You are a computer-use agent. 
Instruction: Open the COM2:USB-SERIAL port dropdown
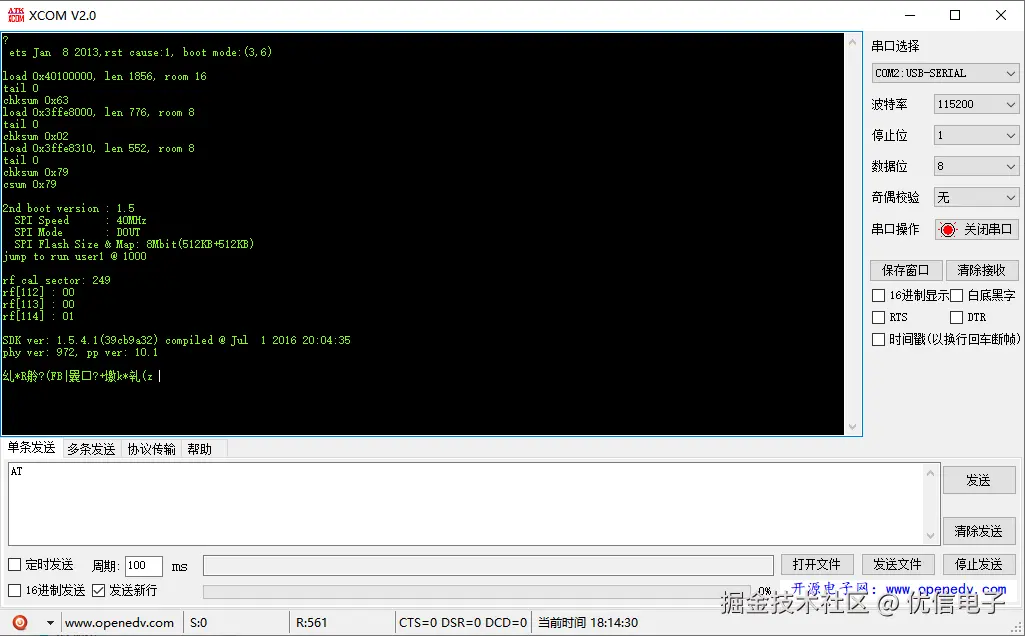[x=945, y=73]
